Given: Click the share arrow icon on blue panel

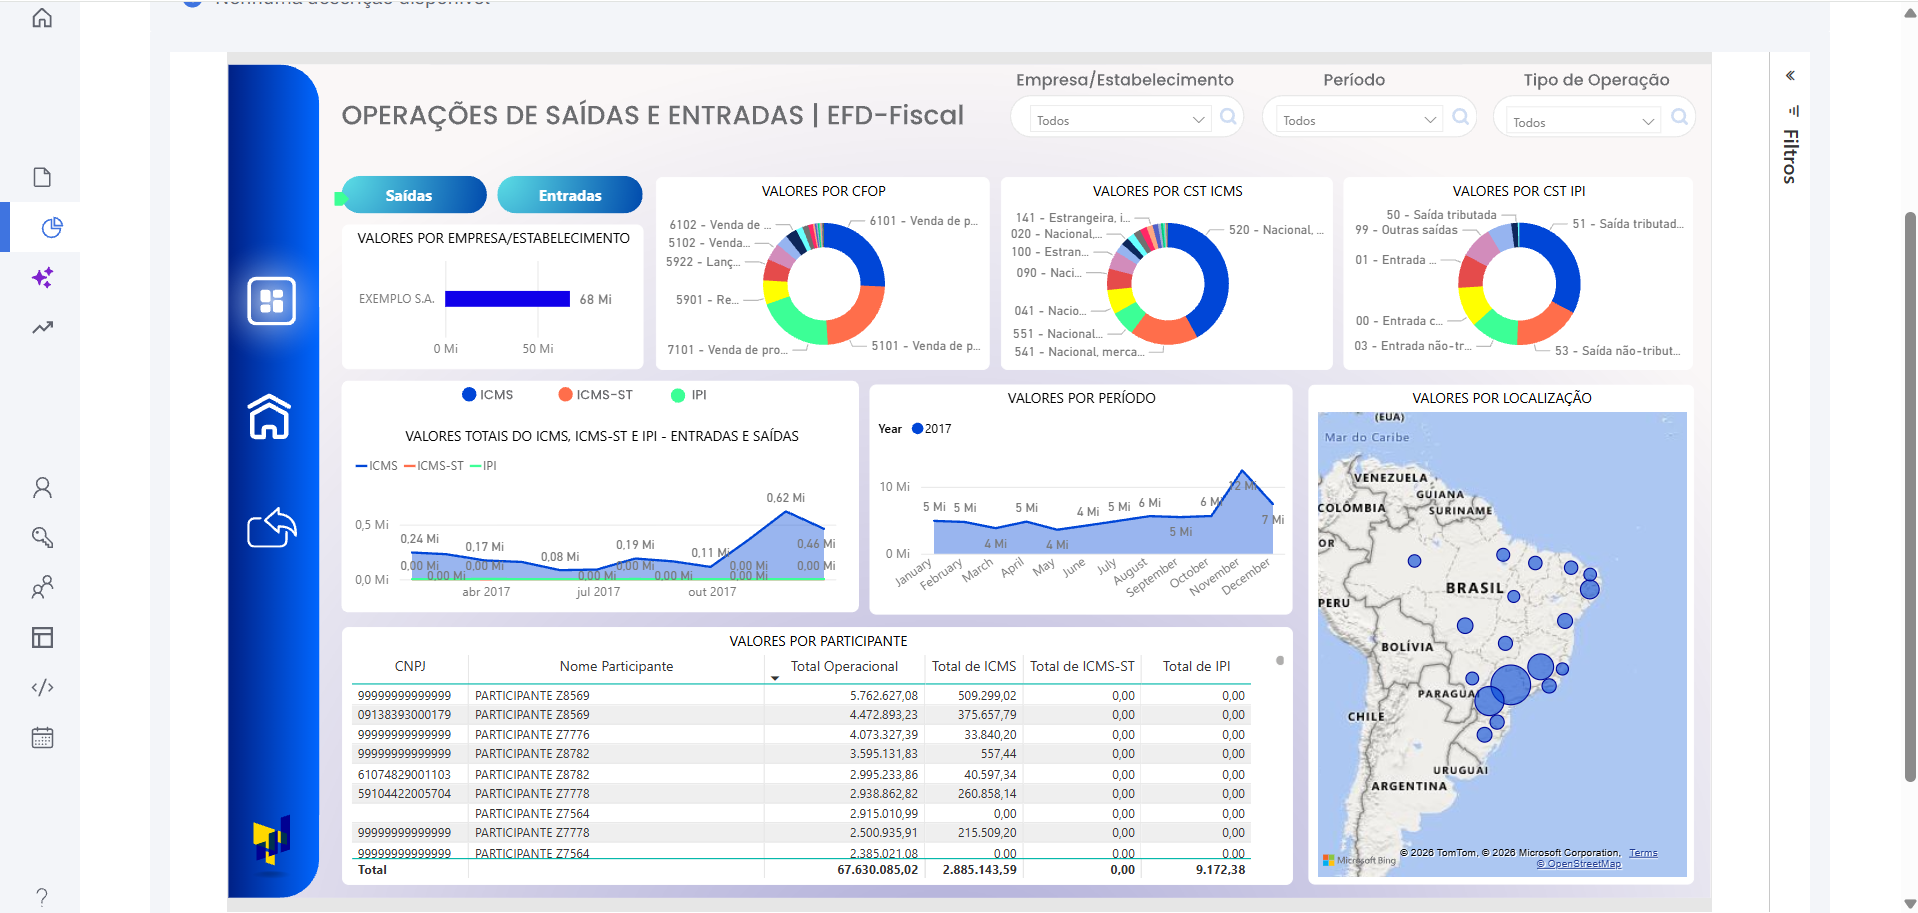Looking at the screenshot, I should pyautogui.click(x=271, y=528).
